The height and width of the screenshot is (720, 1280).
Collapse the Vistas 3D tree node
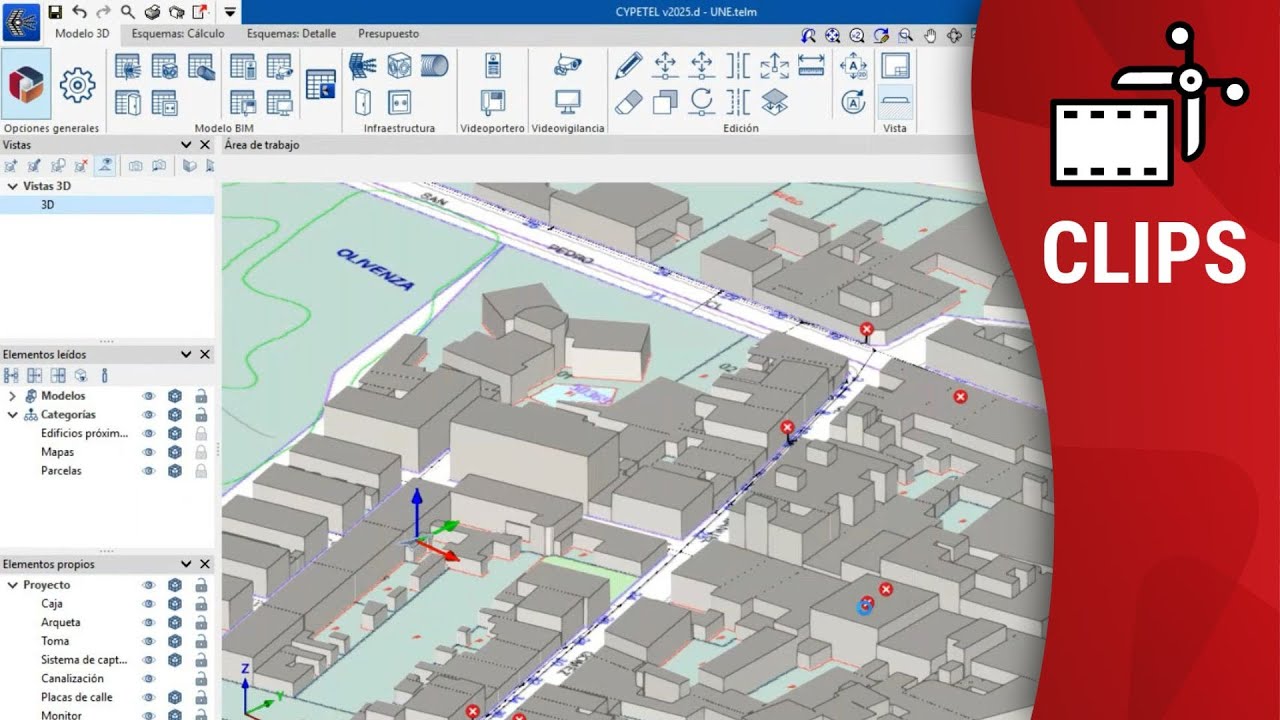click(x=12, y=186)
